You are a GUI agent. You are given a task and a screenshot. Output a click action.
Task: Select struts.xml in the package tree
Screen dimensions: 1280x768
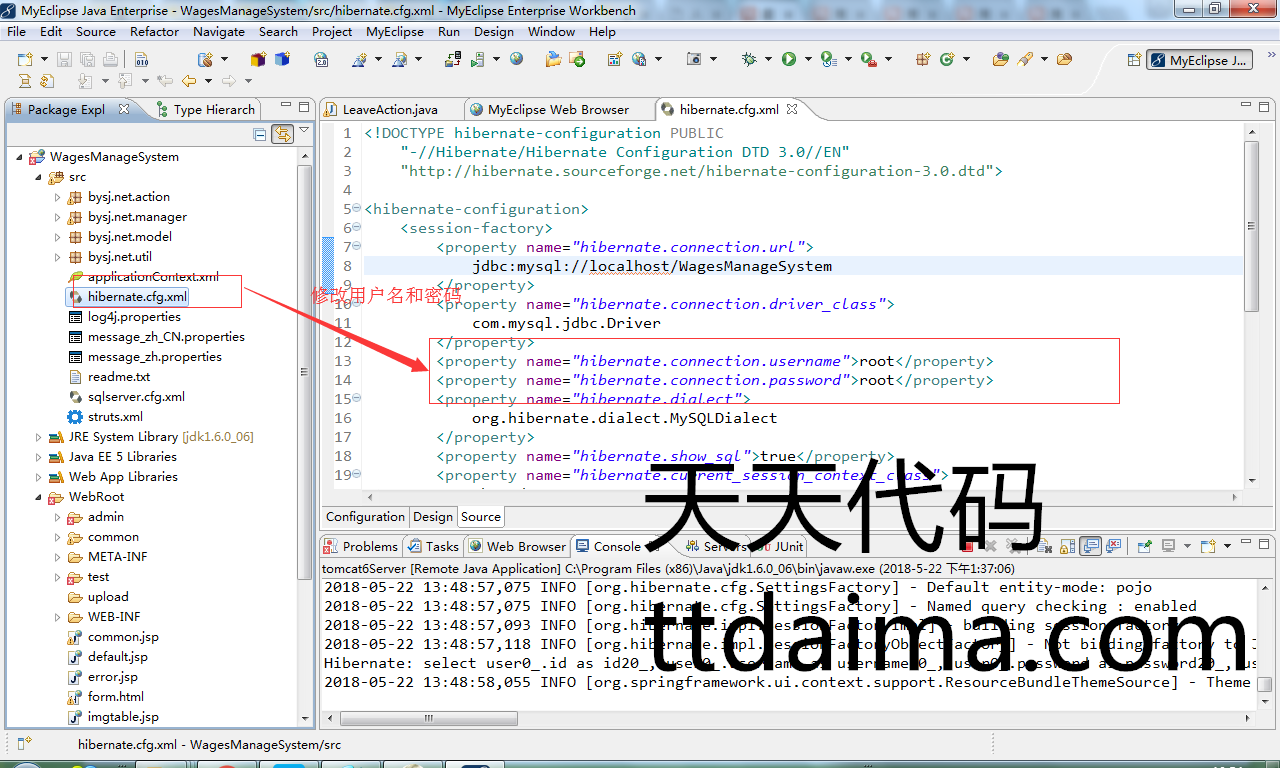115,417
